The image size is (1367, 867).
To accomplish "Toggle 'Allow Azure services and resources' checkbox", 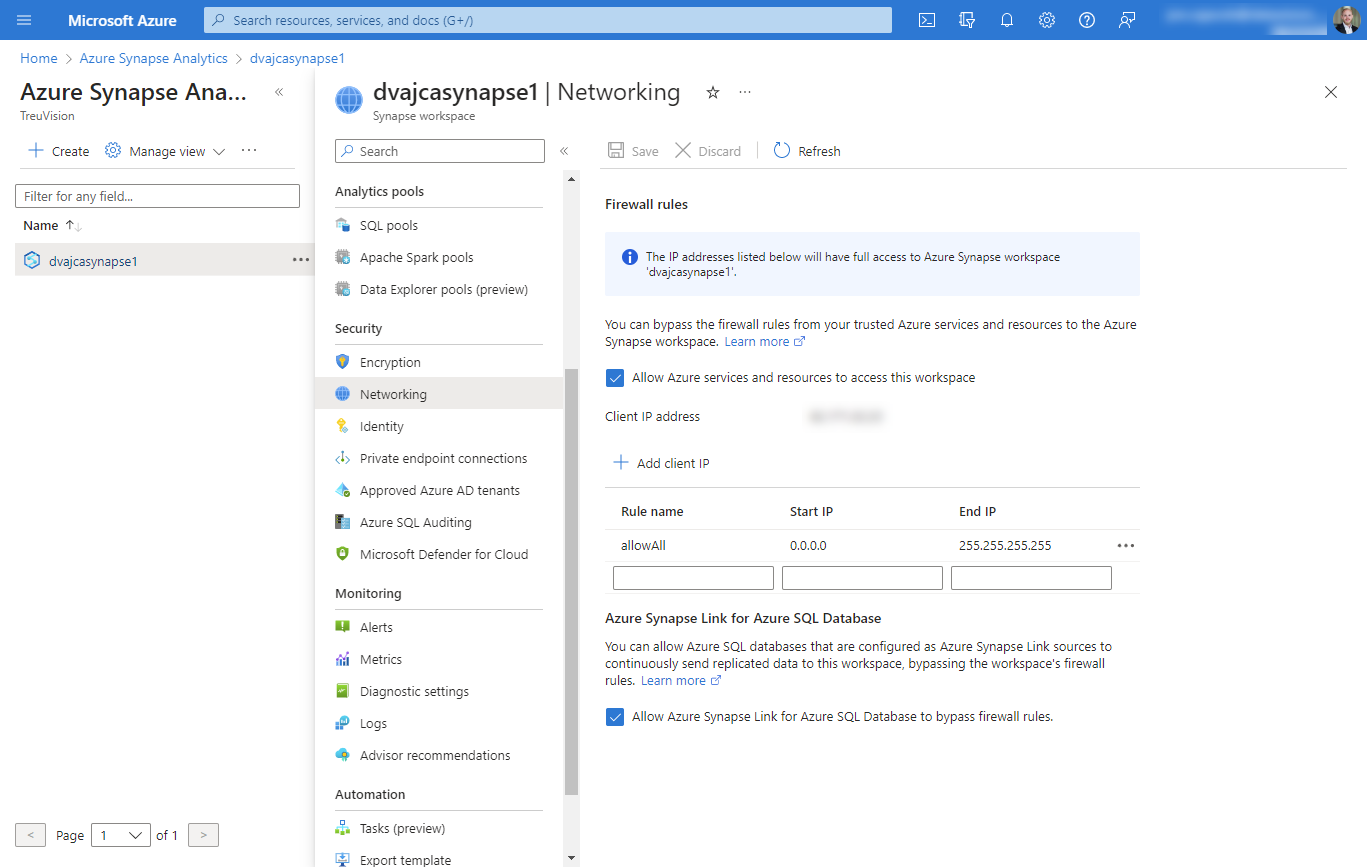I will click(615, 378).
